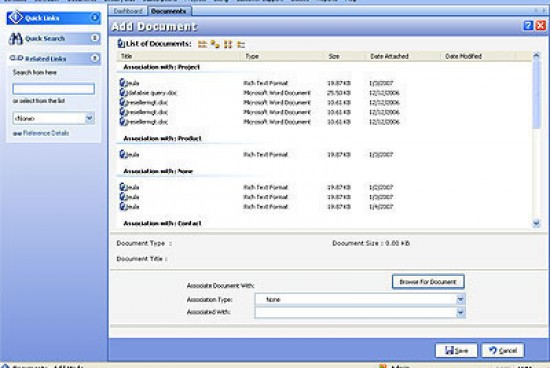This screenshot has width=550, height=368.
Task: Click eula document icon under Association with Project
Action: click(x=122, y=83)
